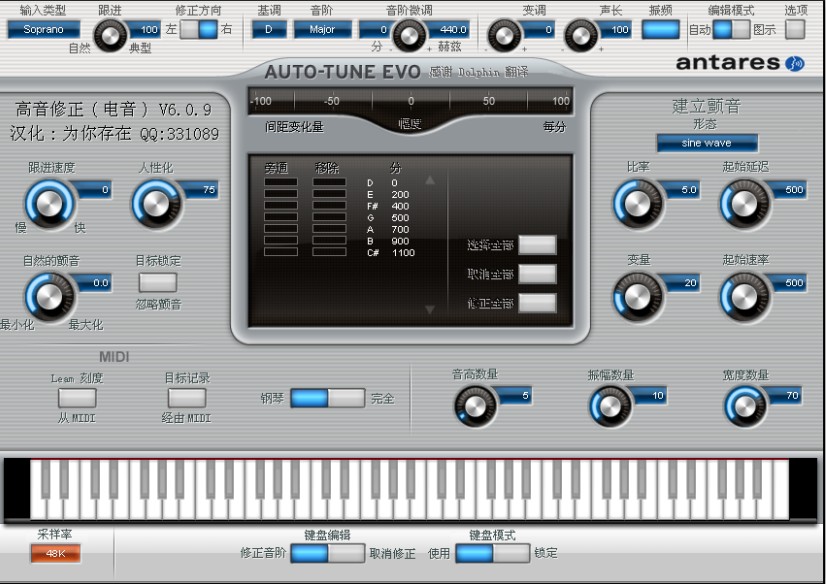
Task: Click the 选项 options button
Action: (x=795, y=29)
